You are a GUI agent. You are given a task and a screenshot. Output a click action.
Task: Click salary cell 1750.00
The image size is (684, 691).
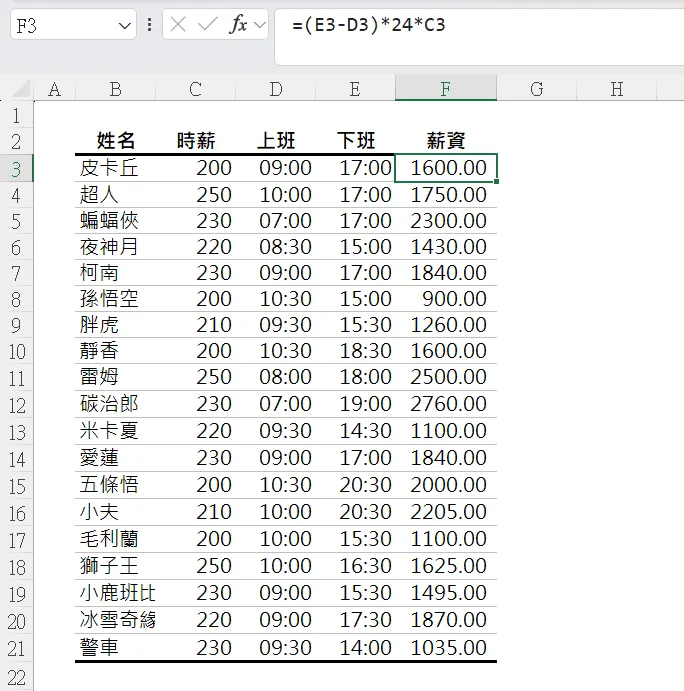[446, 195]
